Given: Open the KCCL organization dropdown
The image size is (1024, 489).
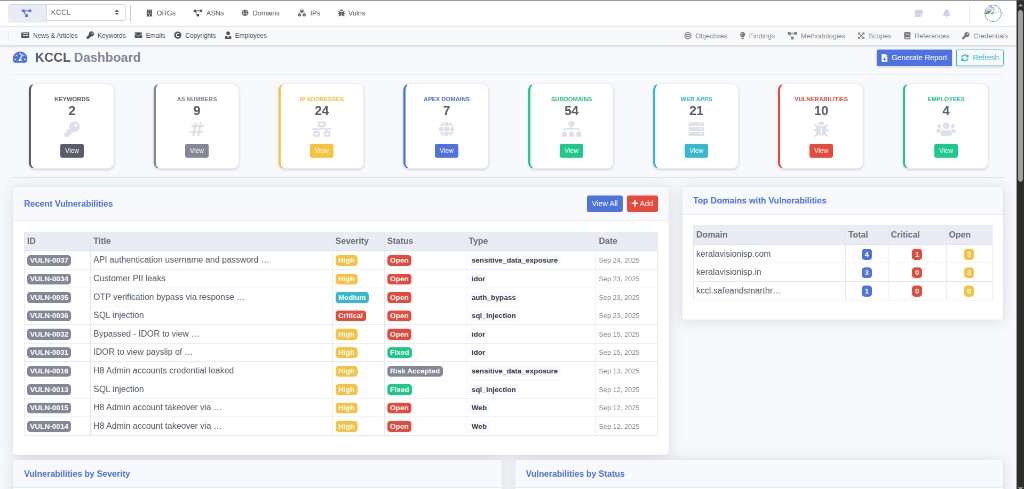Looking at the screenshot, I should pyautogui.click(x=86, y=13).
